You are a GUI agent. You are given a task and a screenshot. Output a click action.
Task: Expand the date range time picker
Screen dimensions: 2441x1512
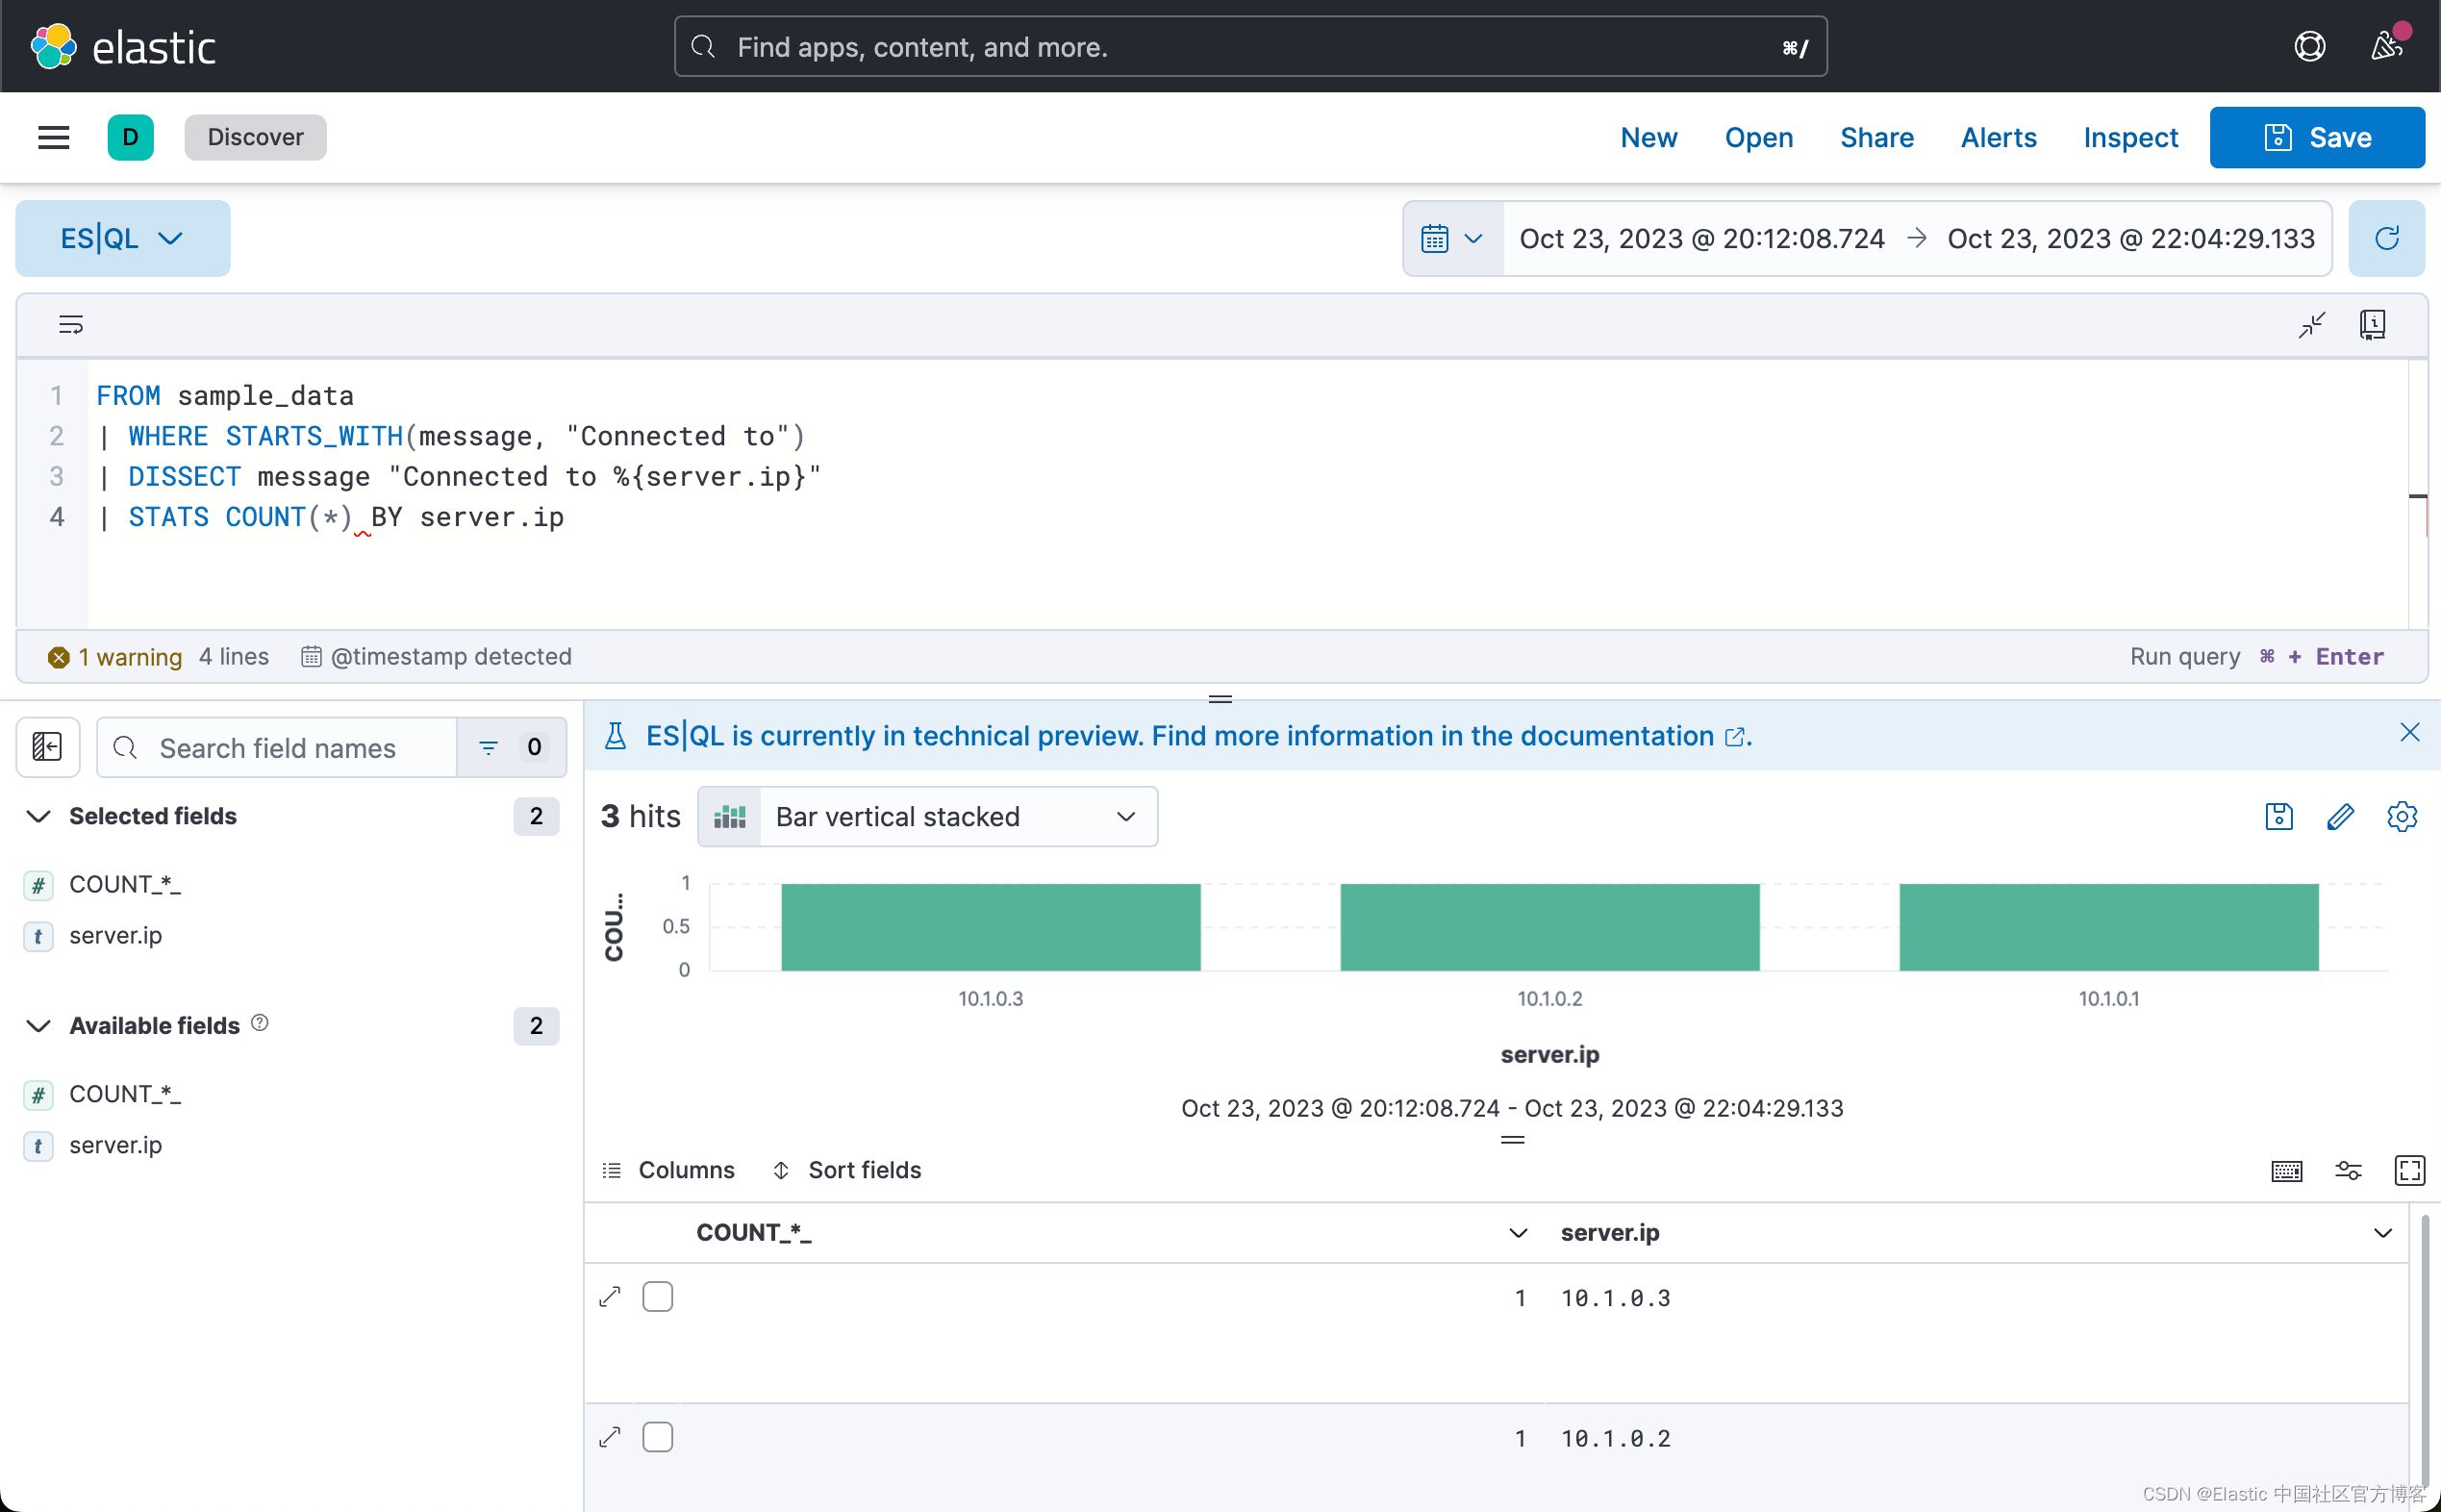pos(1454,238)
